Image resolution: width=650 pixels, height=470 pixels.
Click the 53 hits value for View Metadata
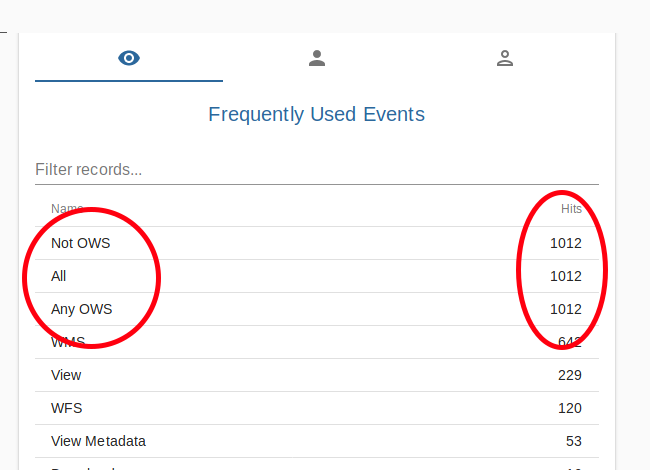(x=574, y=441)
